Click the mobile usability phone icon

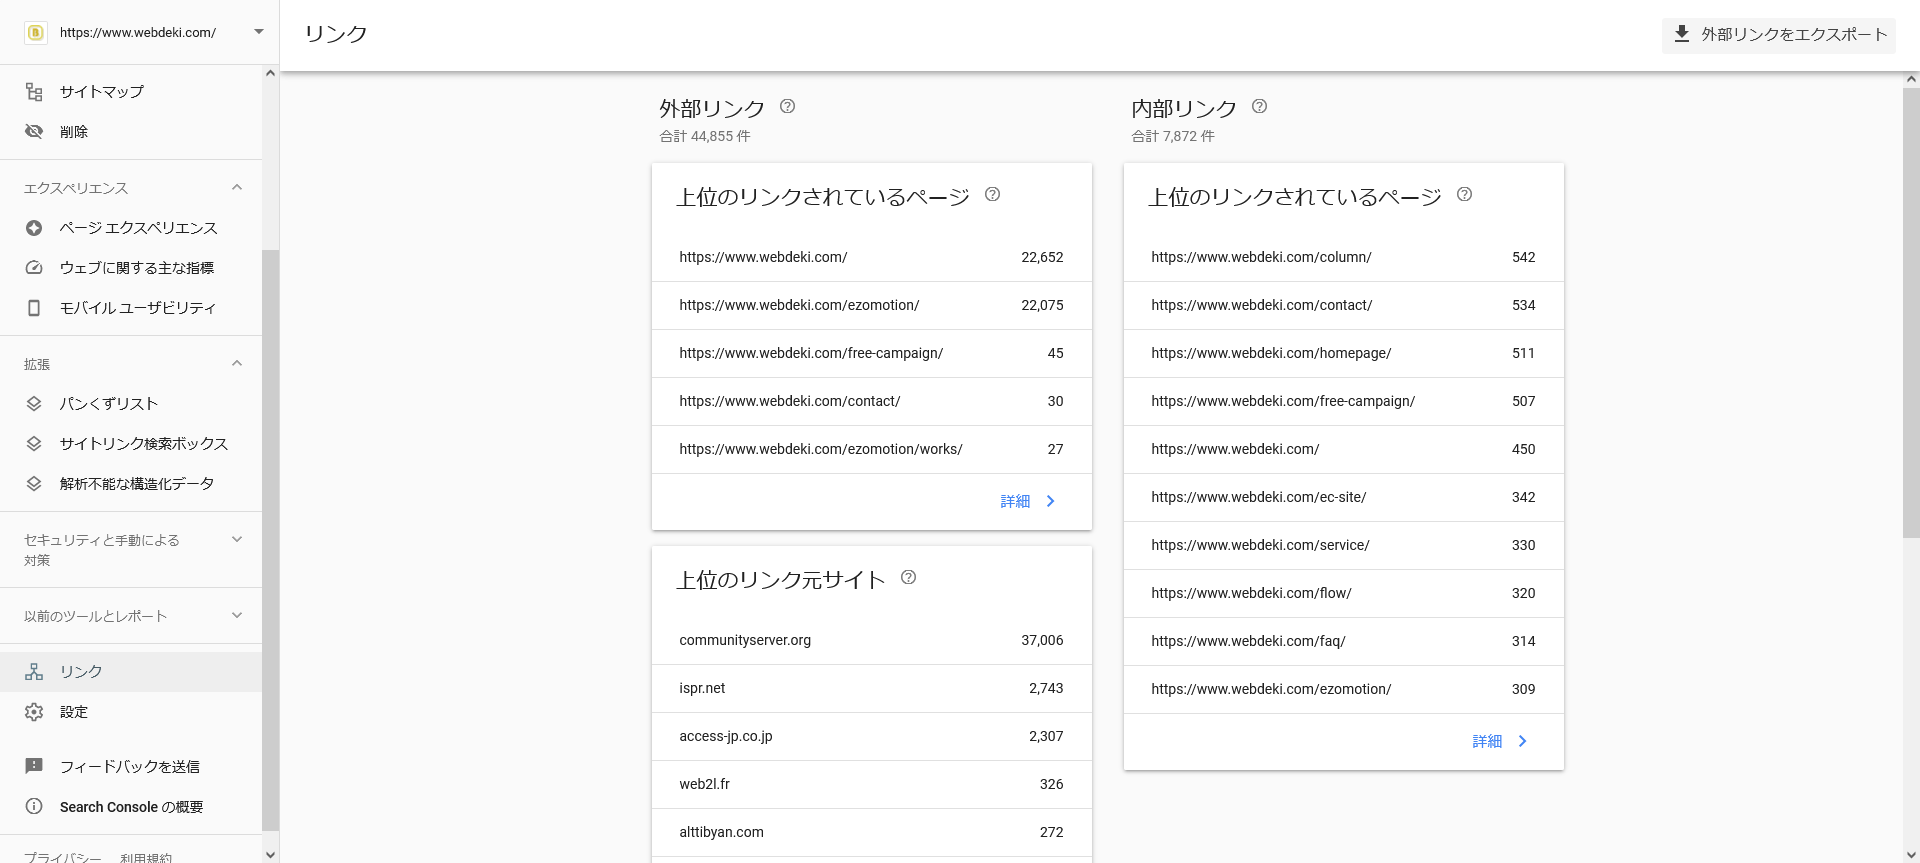34,308
